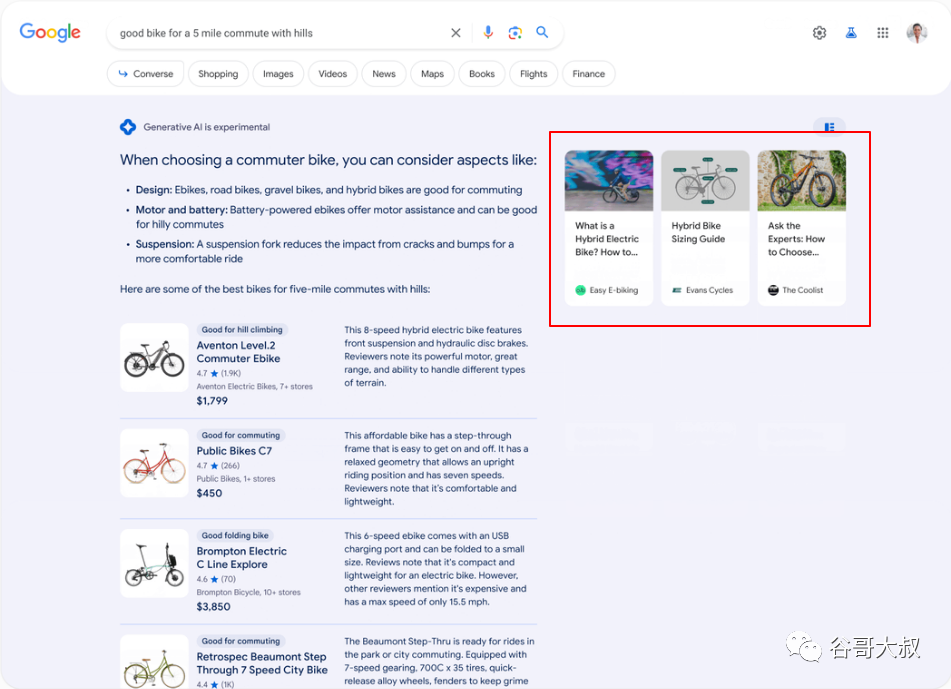
Task: Switch to the Finance tab
Action: 588,74
